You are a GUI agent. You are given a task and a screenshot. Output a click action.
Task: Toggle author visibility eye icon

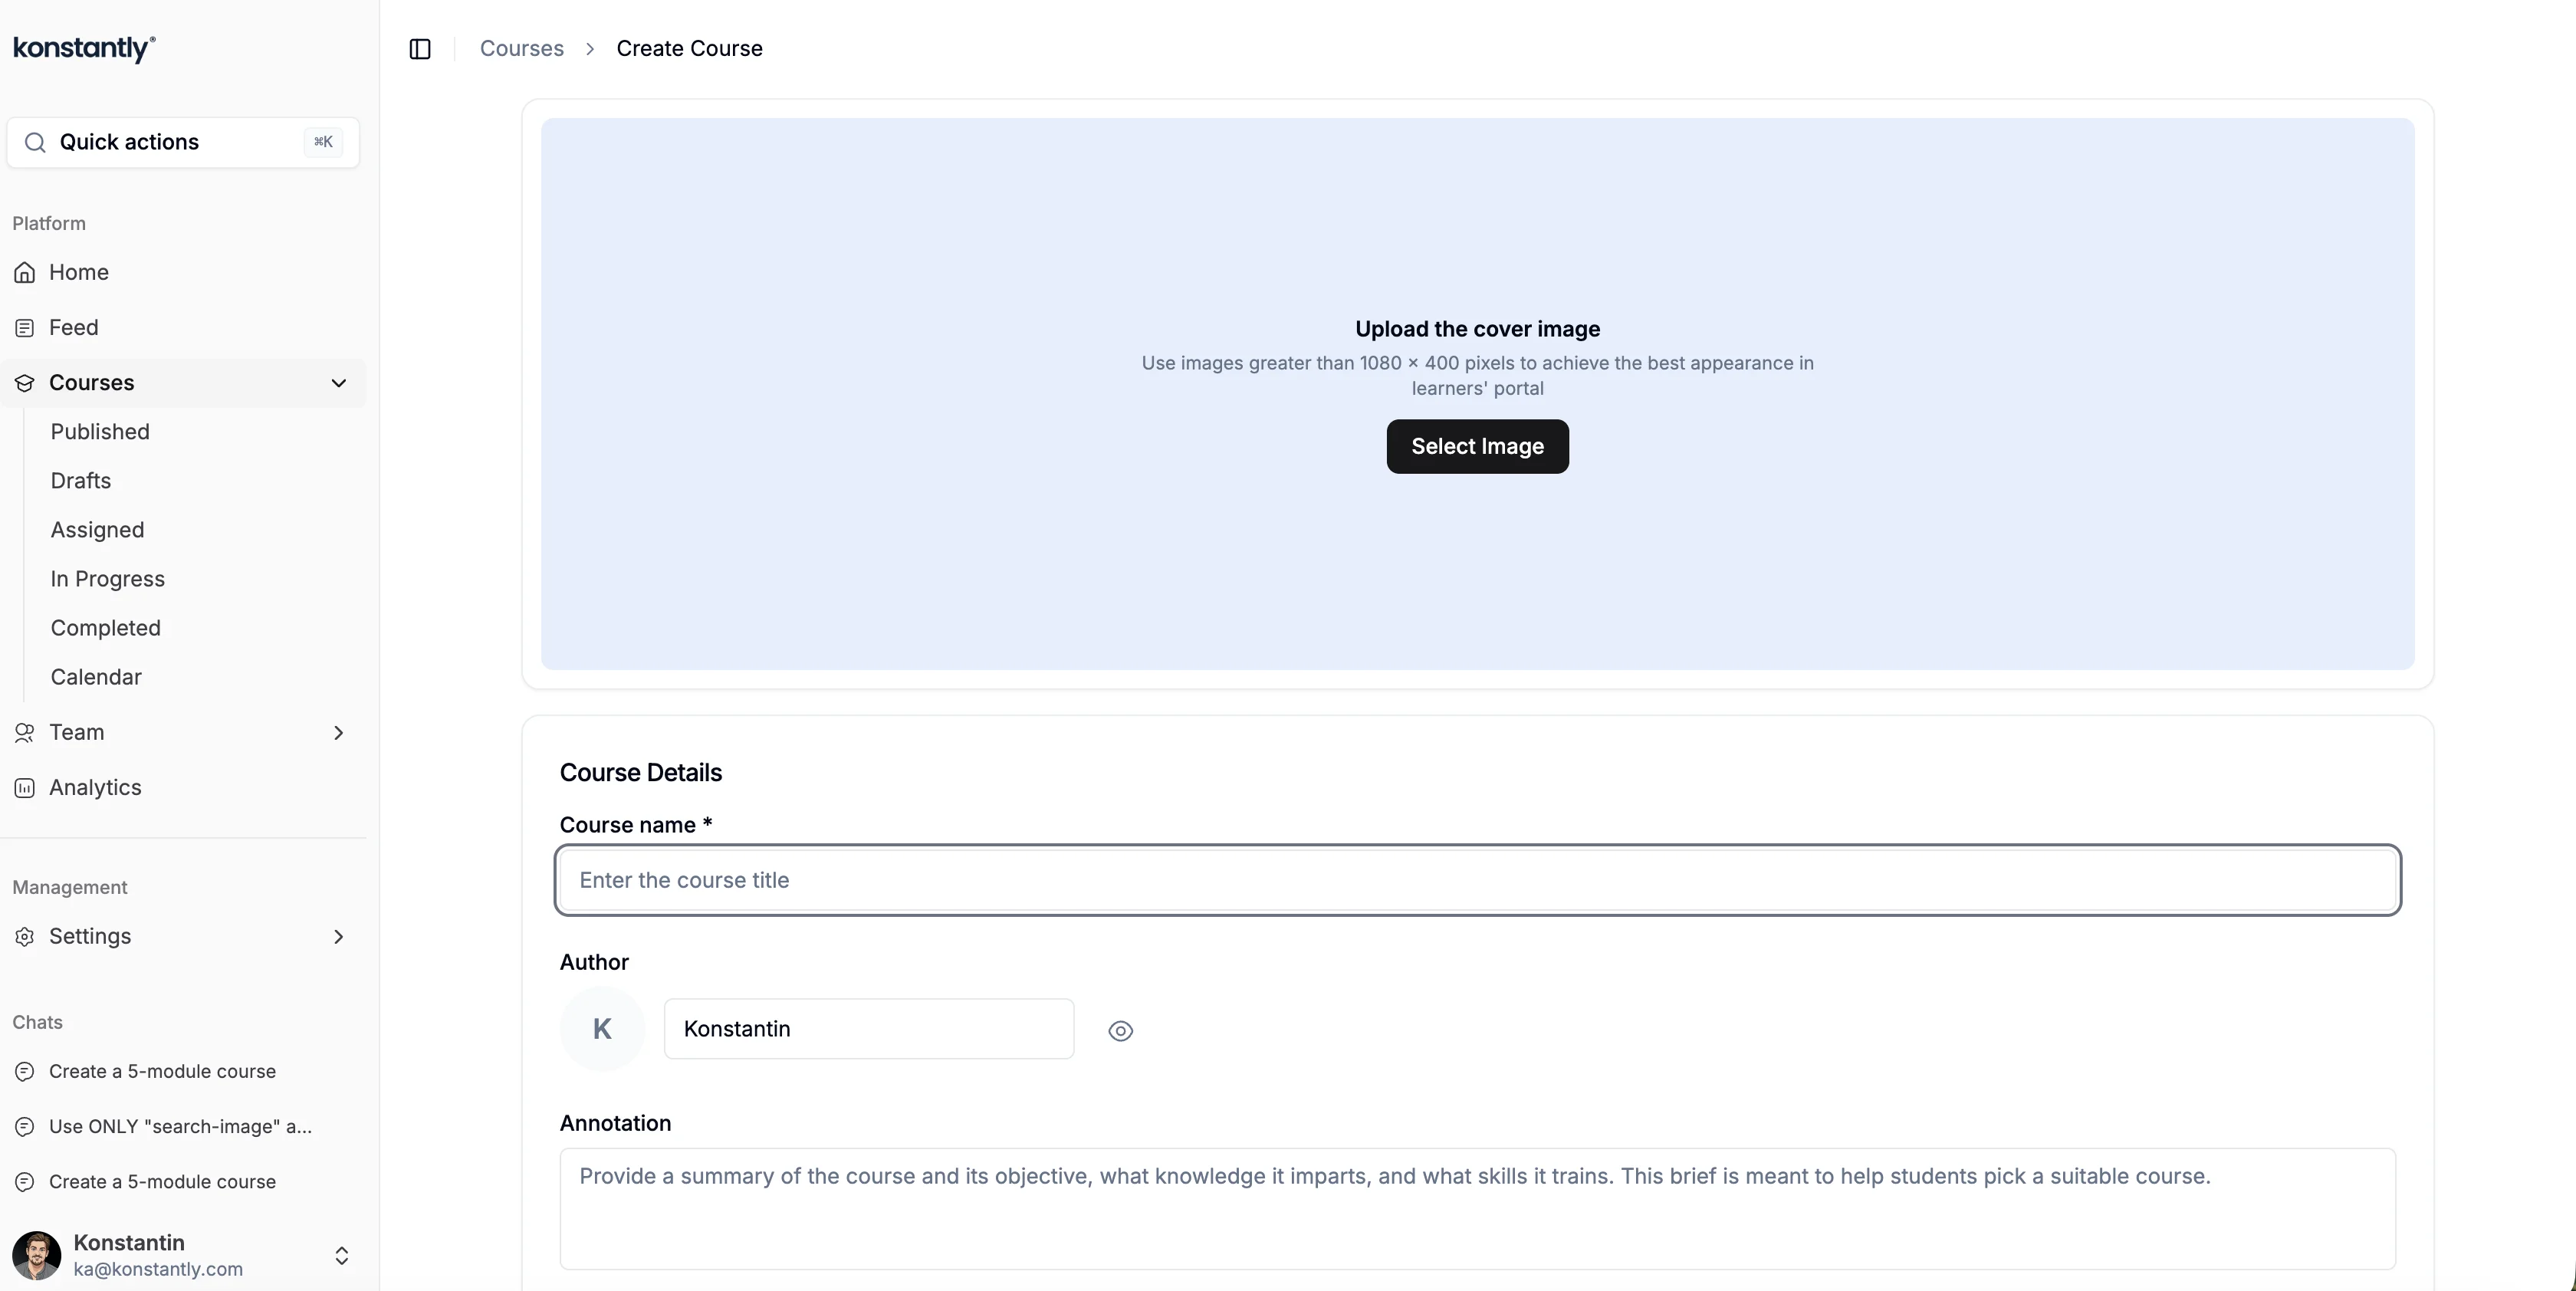(1120, 1031)
